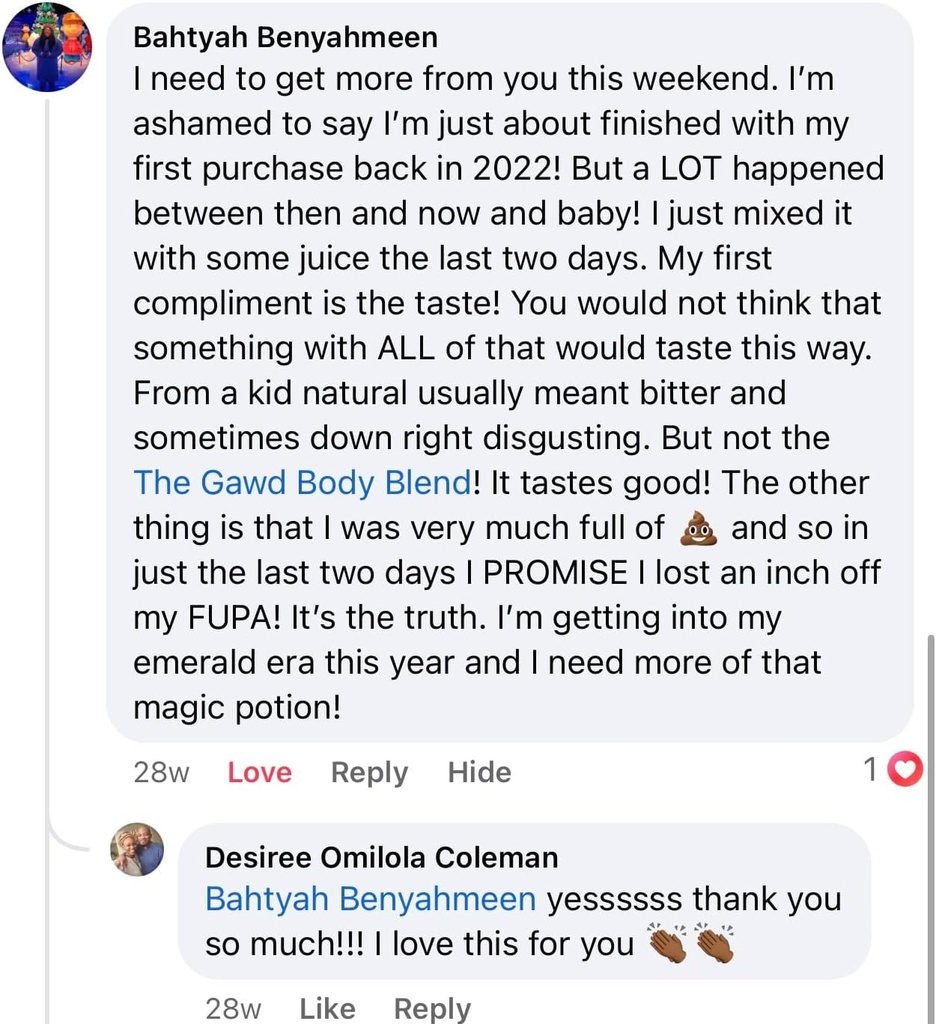Image resolution: width=936 pixels, height=1024 pixels.
Task: Click the poop emoji in the comment
Action: pyautogui.click(x=698, y=528)
